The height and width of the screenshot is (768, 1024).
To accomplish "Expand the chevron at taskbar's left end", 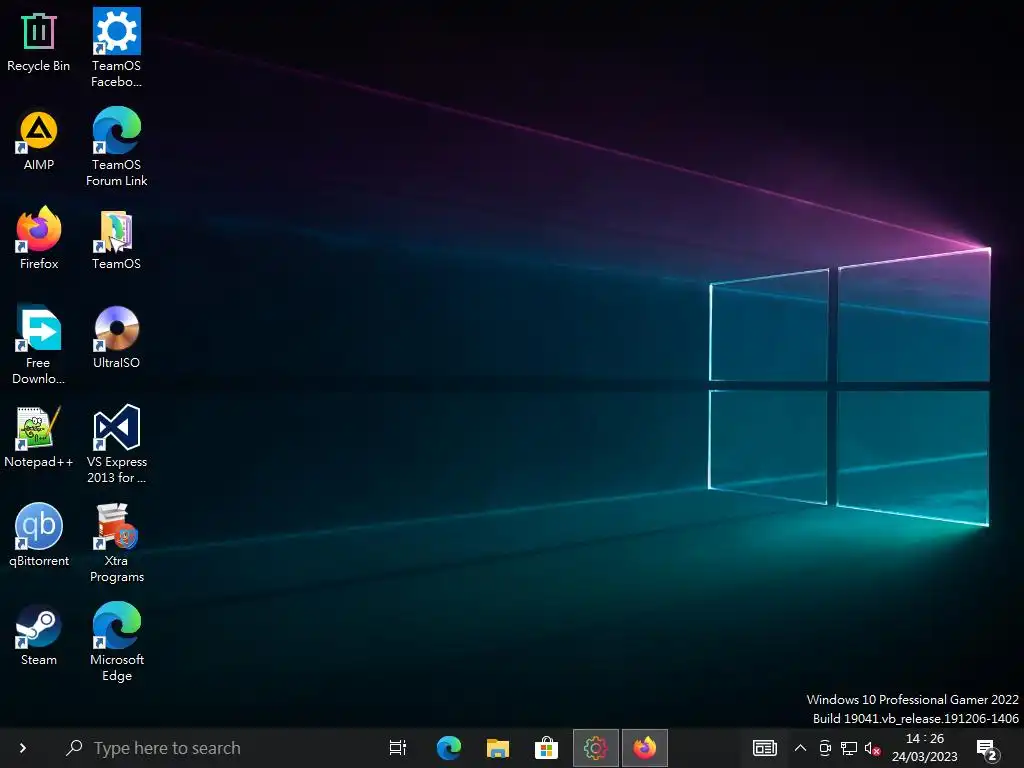I will click(23, 748).
